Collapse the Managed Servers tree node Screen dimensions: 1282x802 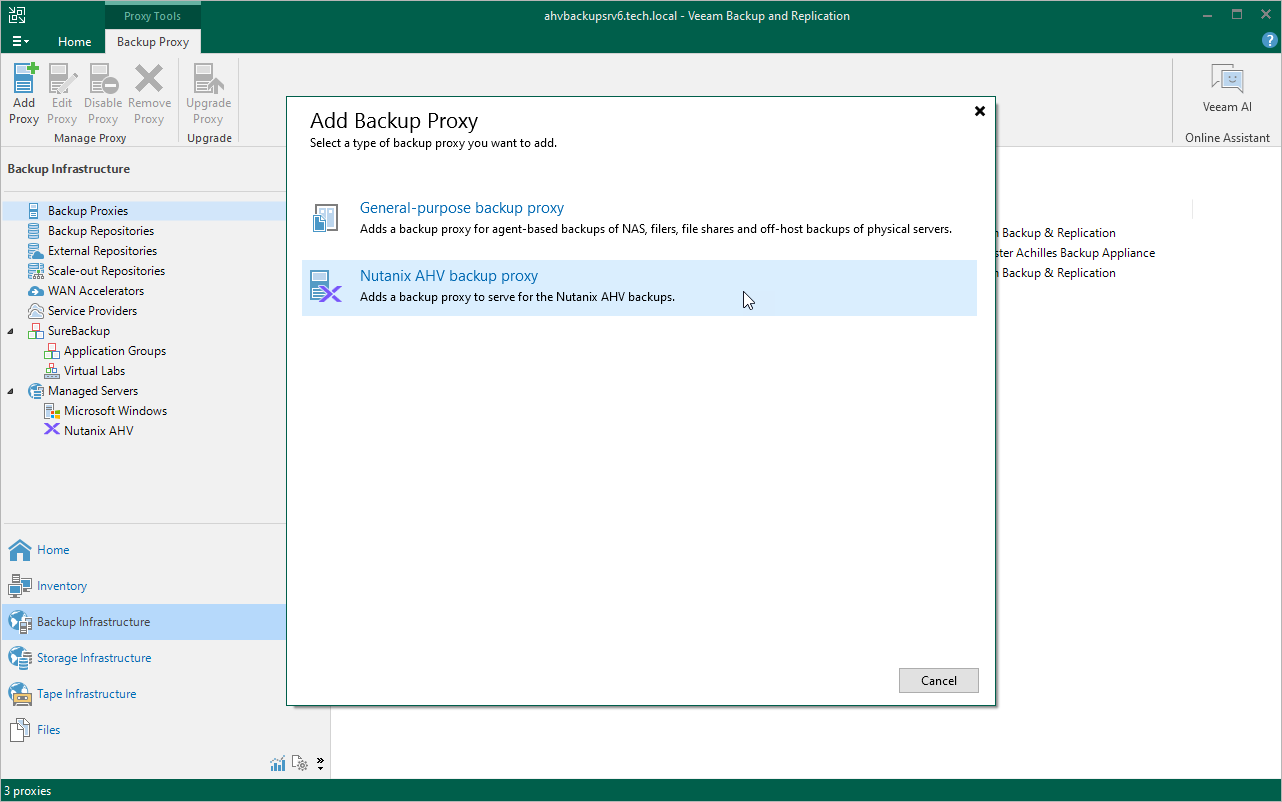click(x=11, y=391)
